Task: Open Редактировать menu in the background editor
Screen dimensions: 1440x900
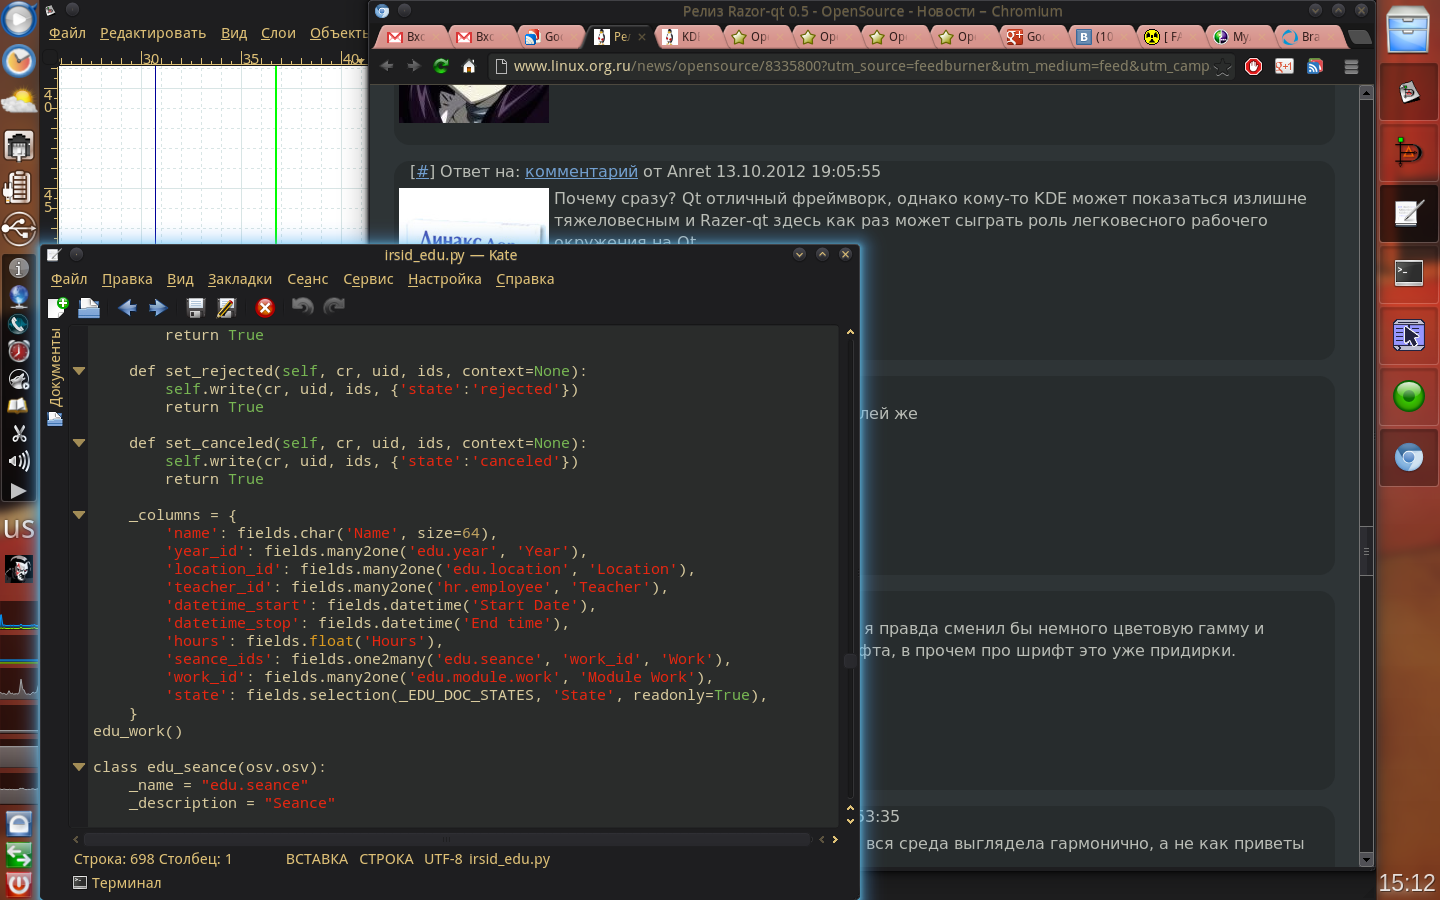Action: tap(153, 33)
